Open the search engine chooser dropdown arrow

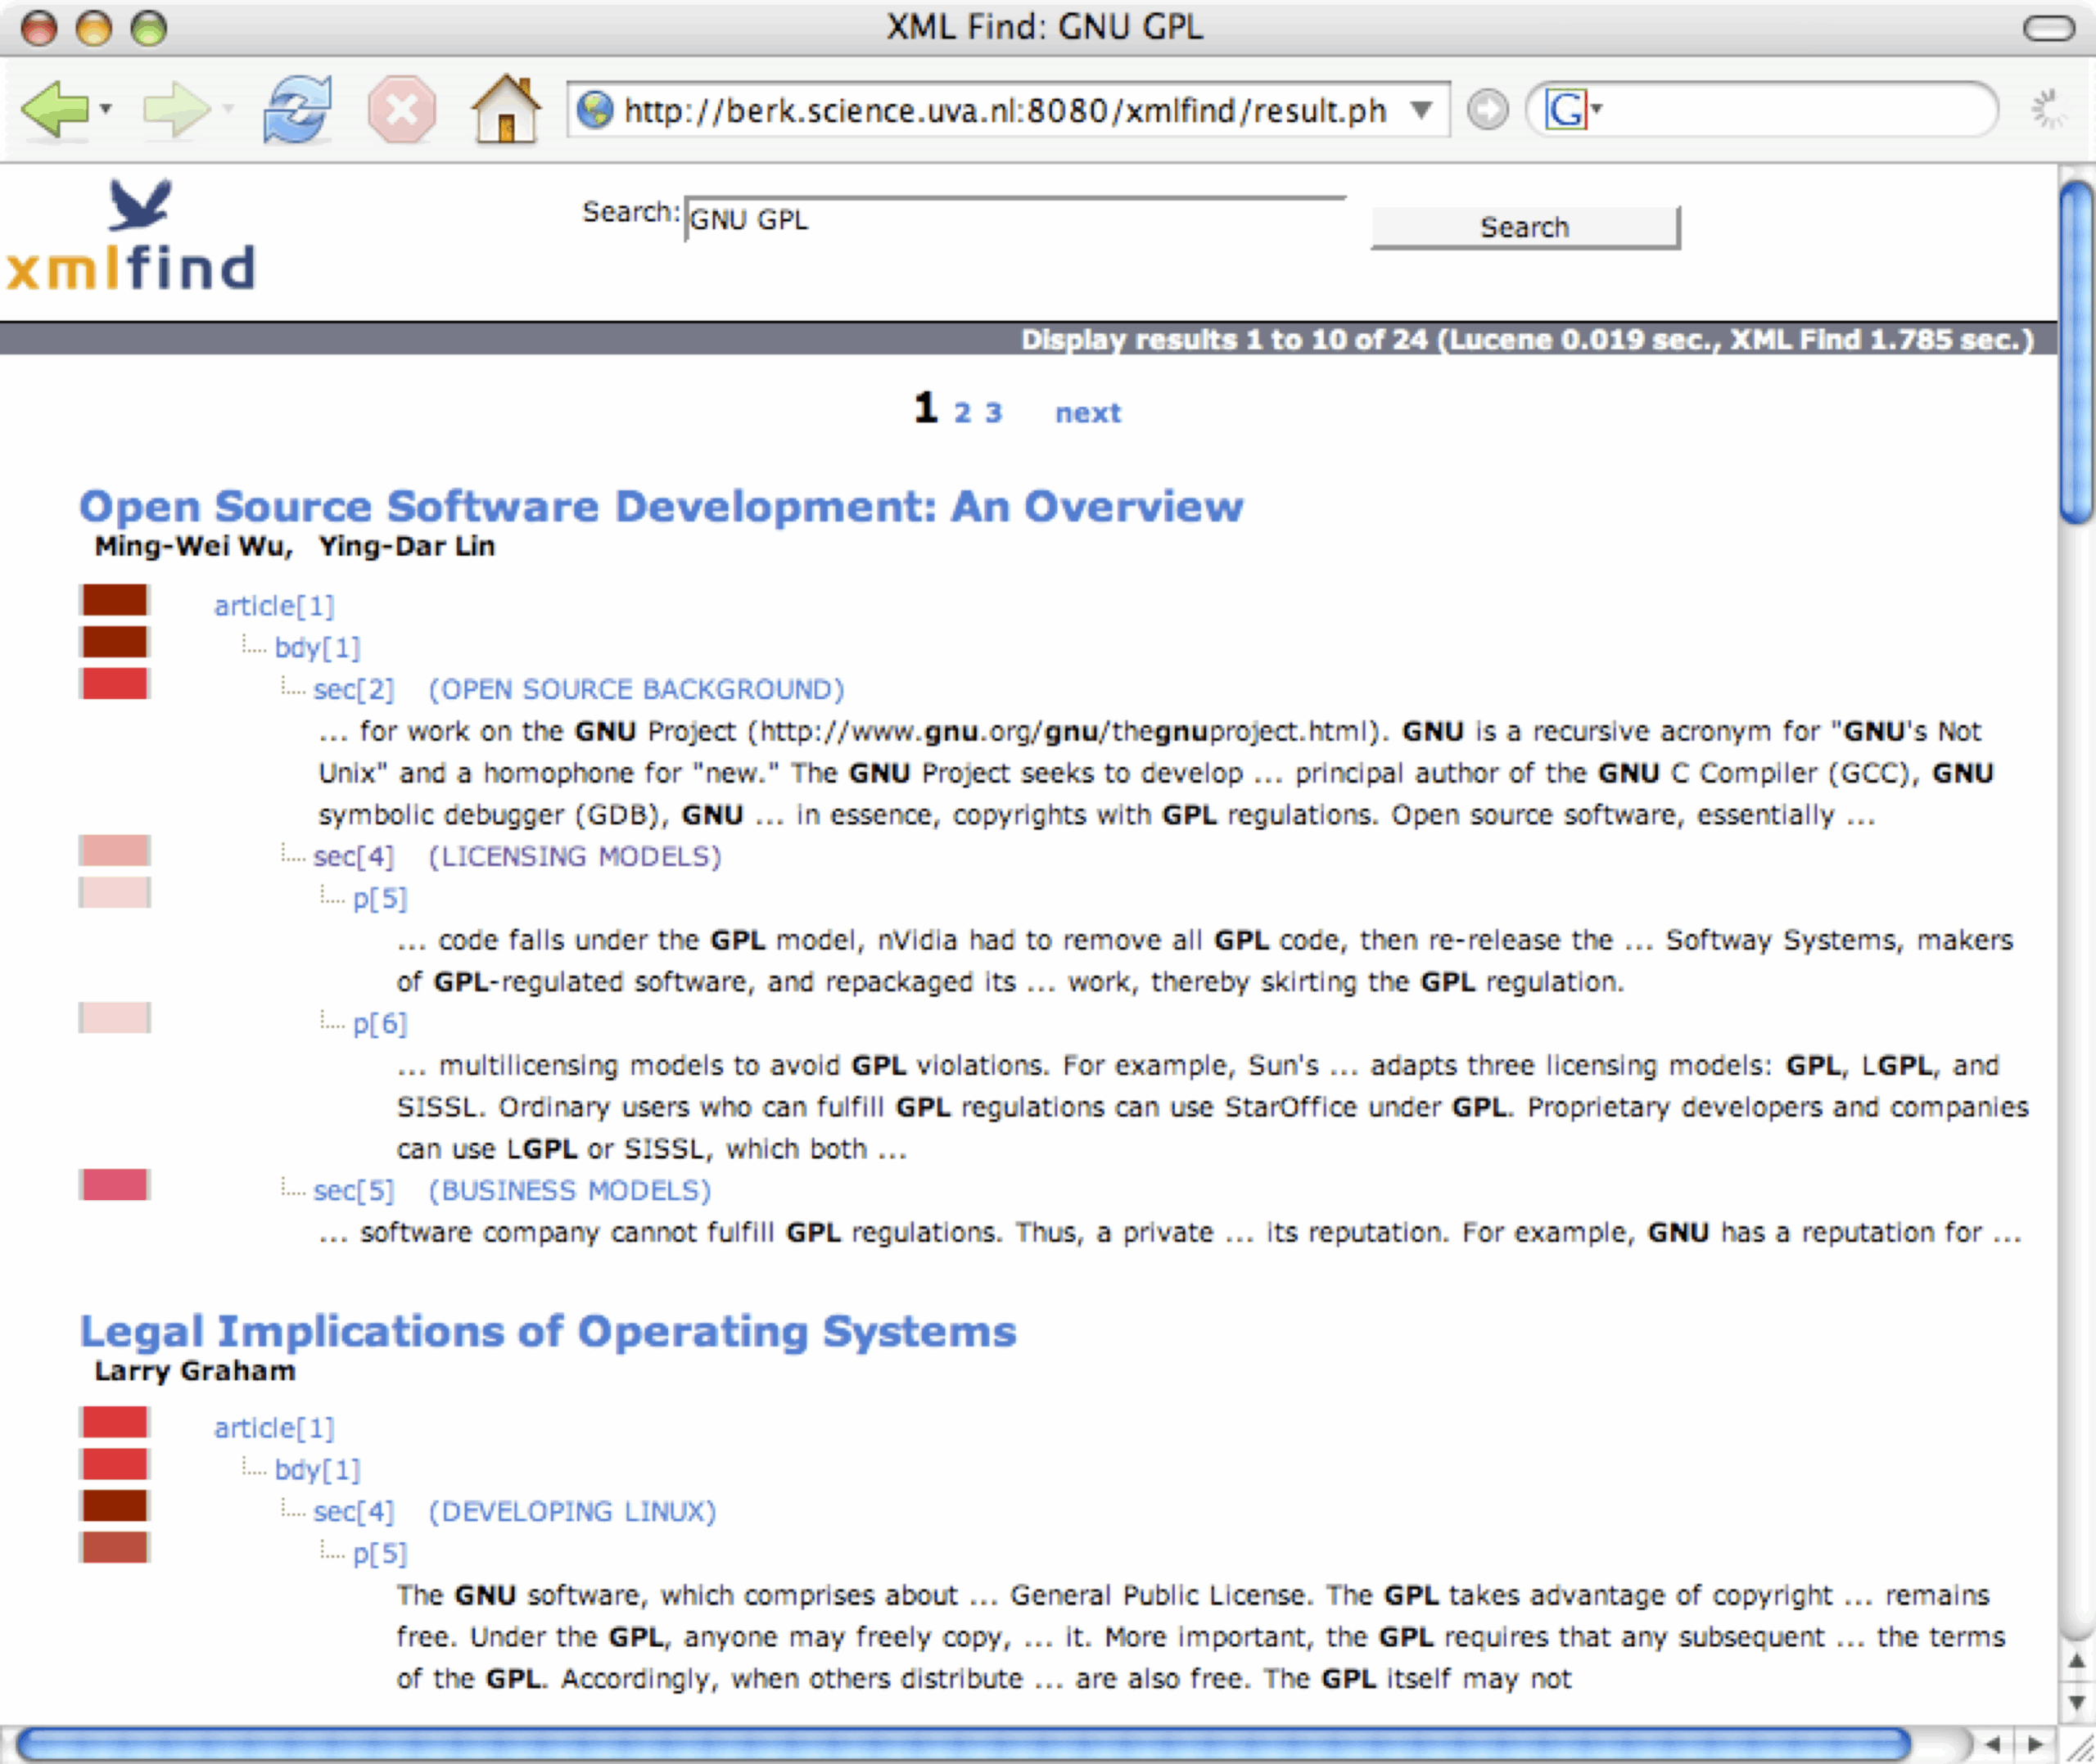pos(1597,108)
